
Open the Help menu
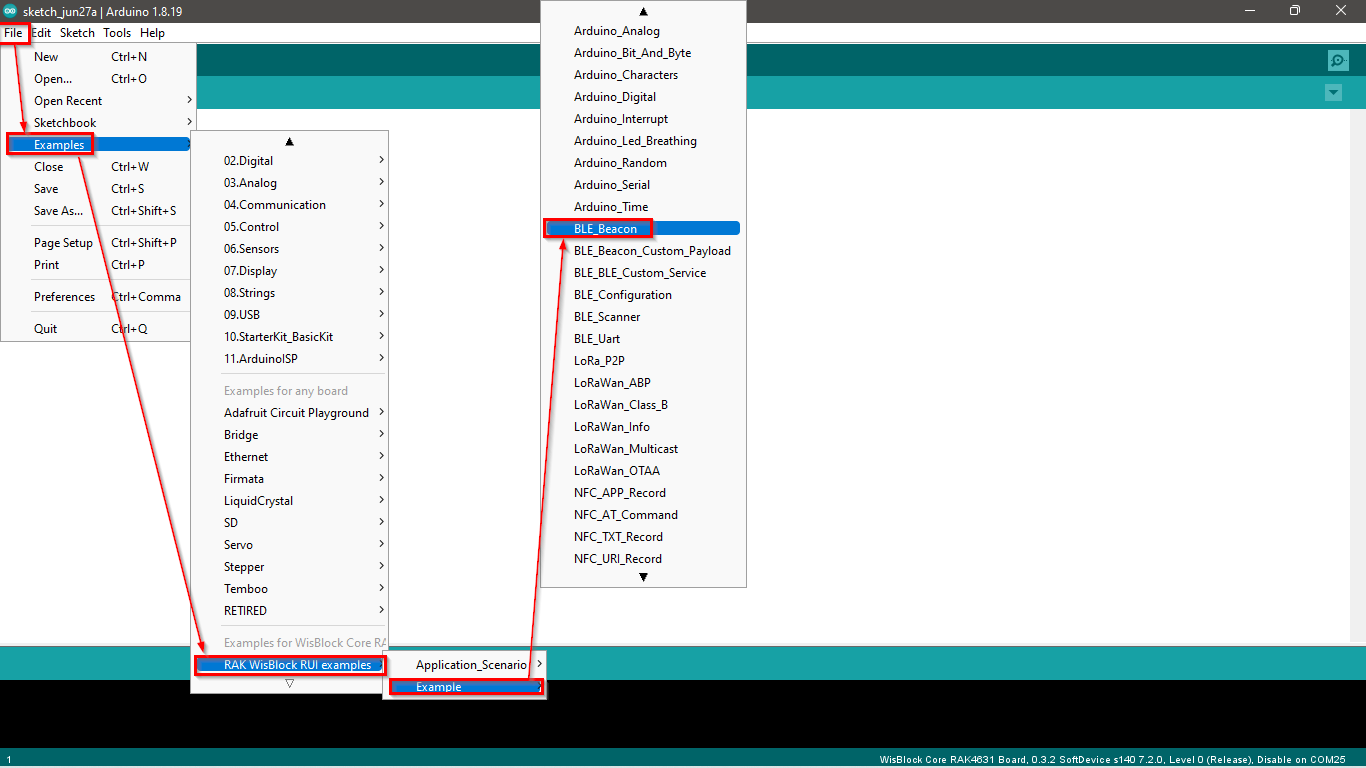(152, 33)
